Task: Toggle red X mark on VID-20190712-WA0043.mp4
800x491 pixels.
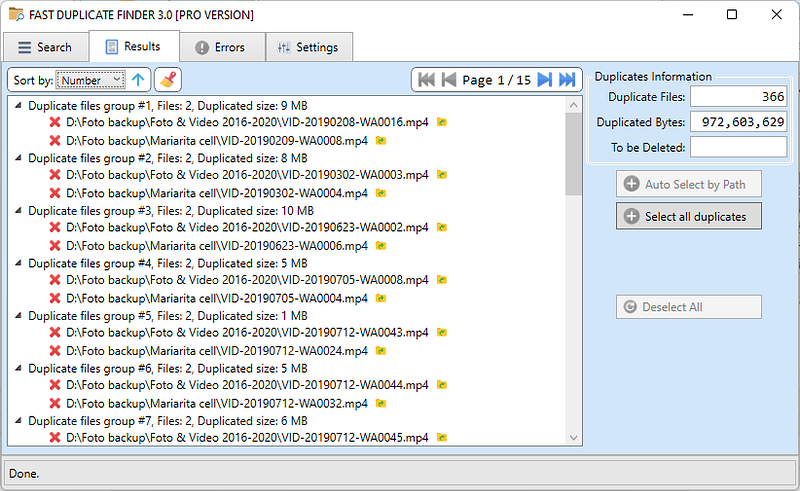Action: [x=55, y=332]
